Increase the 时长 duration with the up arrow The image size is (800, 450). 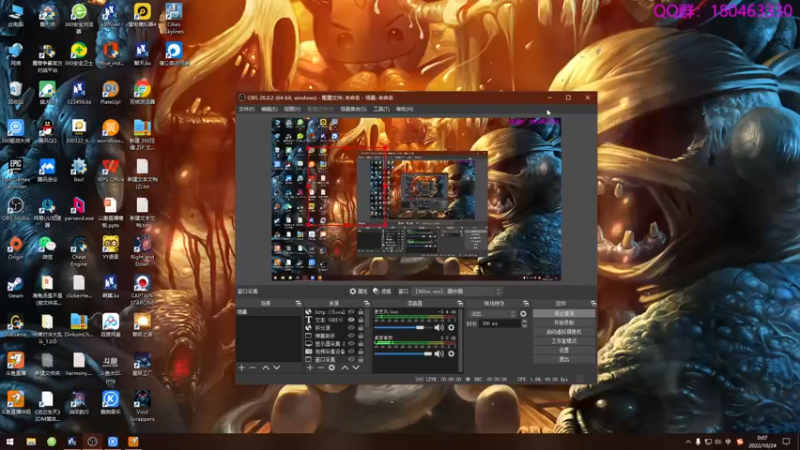[x=524, y=321]
